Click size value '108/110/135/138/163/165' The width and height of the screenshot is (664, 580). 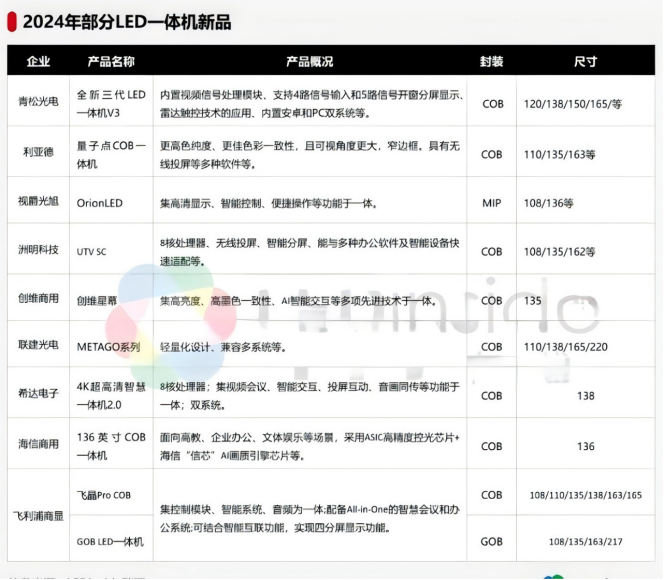point(586,495)
